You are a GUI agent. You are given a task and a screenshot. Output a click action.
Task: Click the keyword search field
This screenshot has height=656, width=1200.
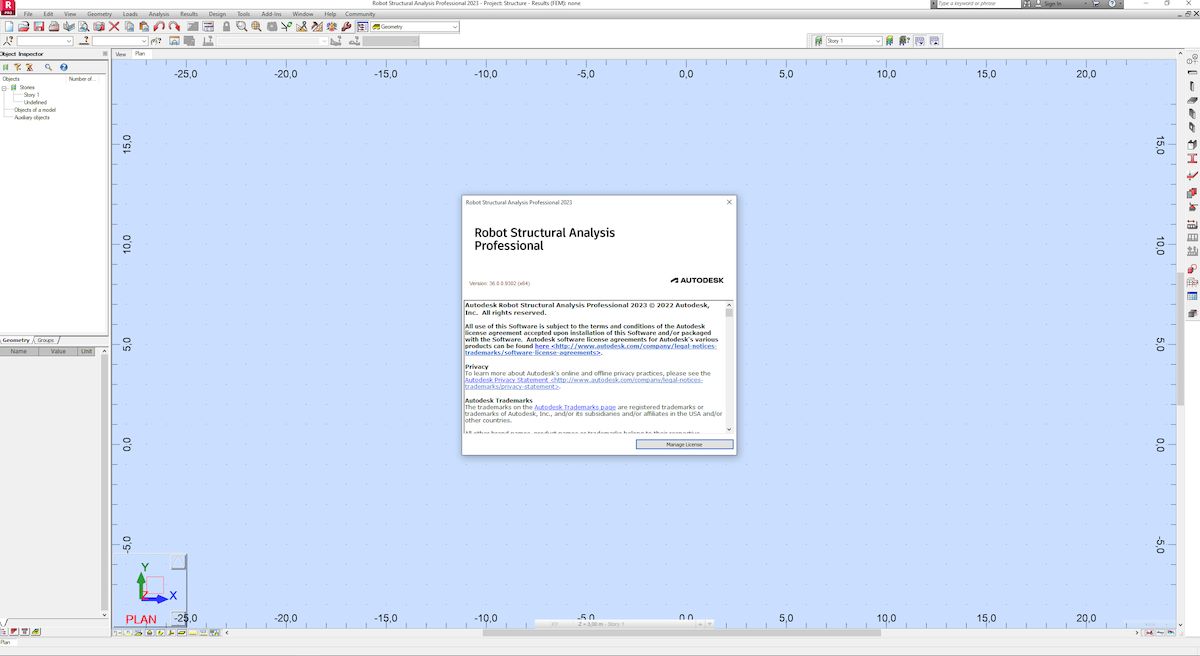click(980, 4)
